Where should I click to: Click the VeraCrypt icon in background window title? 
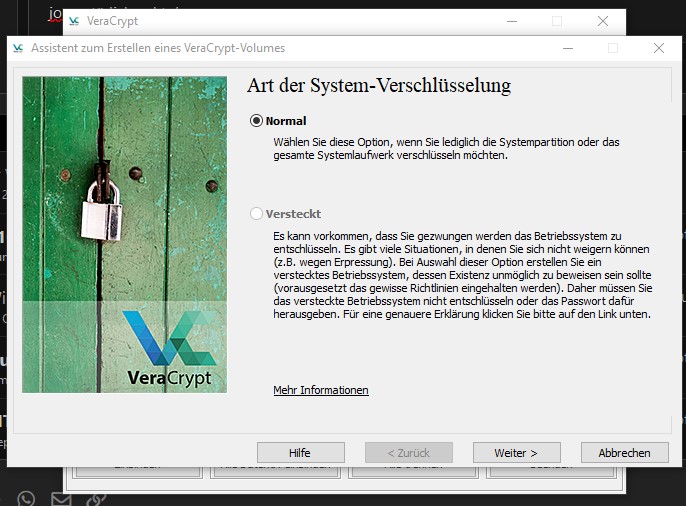[x=74, y=21]
